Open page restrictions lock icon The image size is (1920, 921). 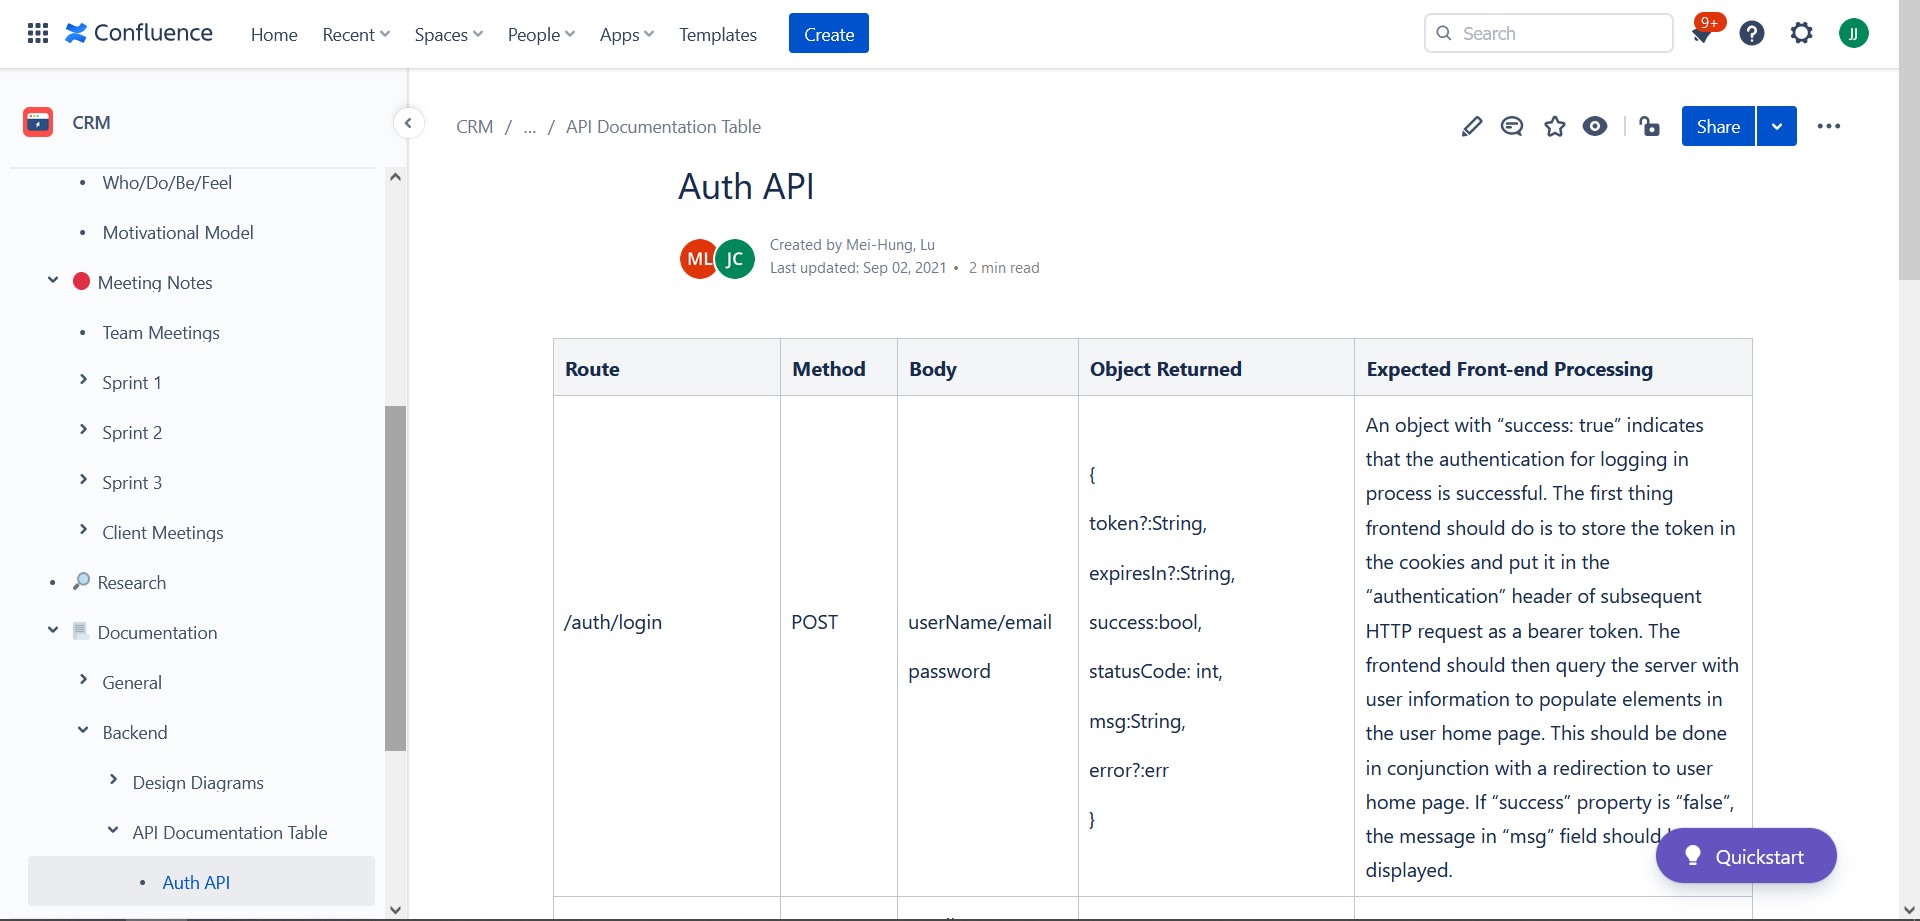click(x=1650, y=126)
